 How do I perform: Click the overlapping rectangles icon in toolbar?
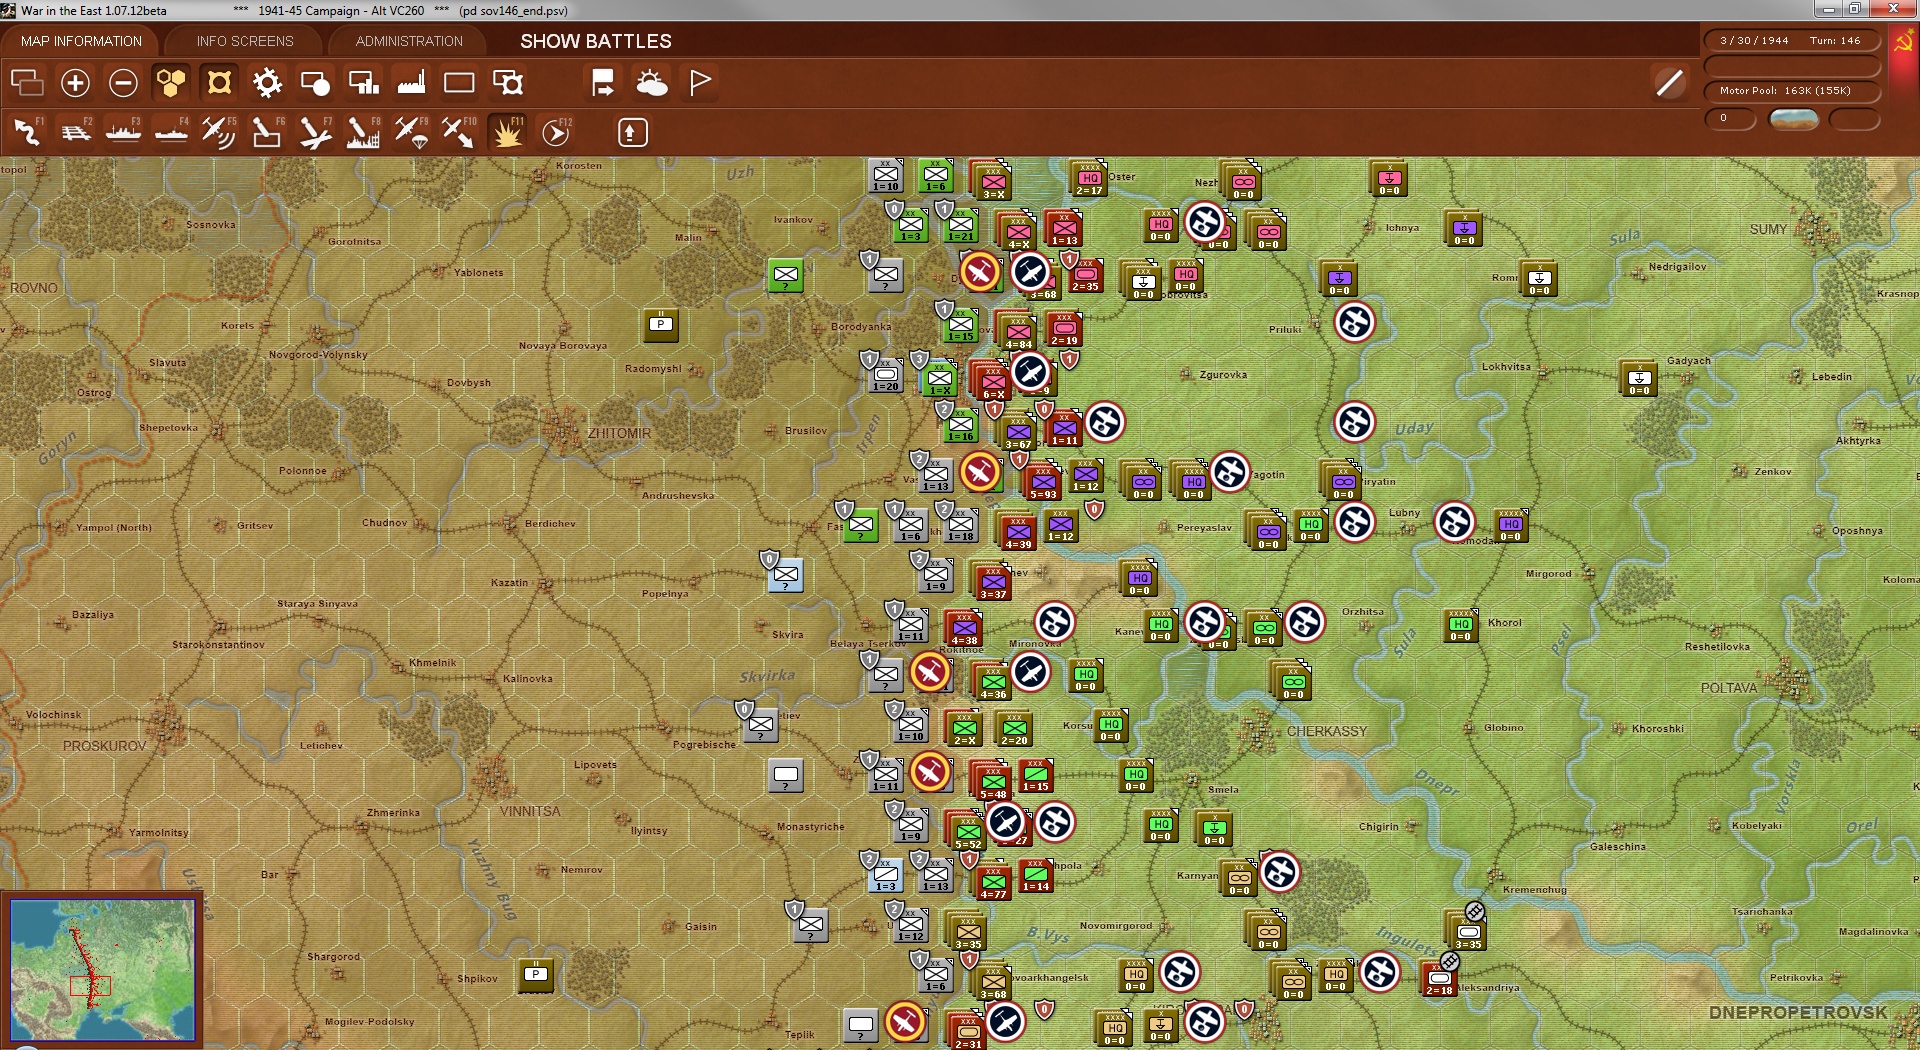click(27, 83)
